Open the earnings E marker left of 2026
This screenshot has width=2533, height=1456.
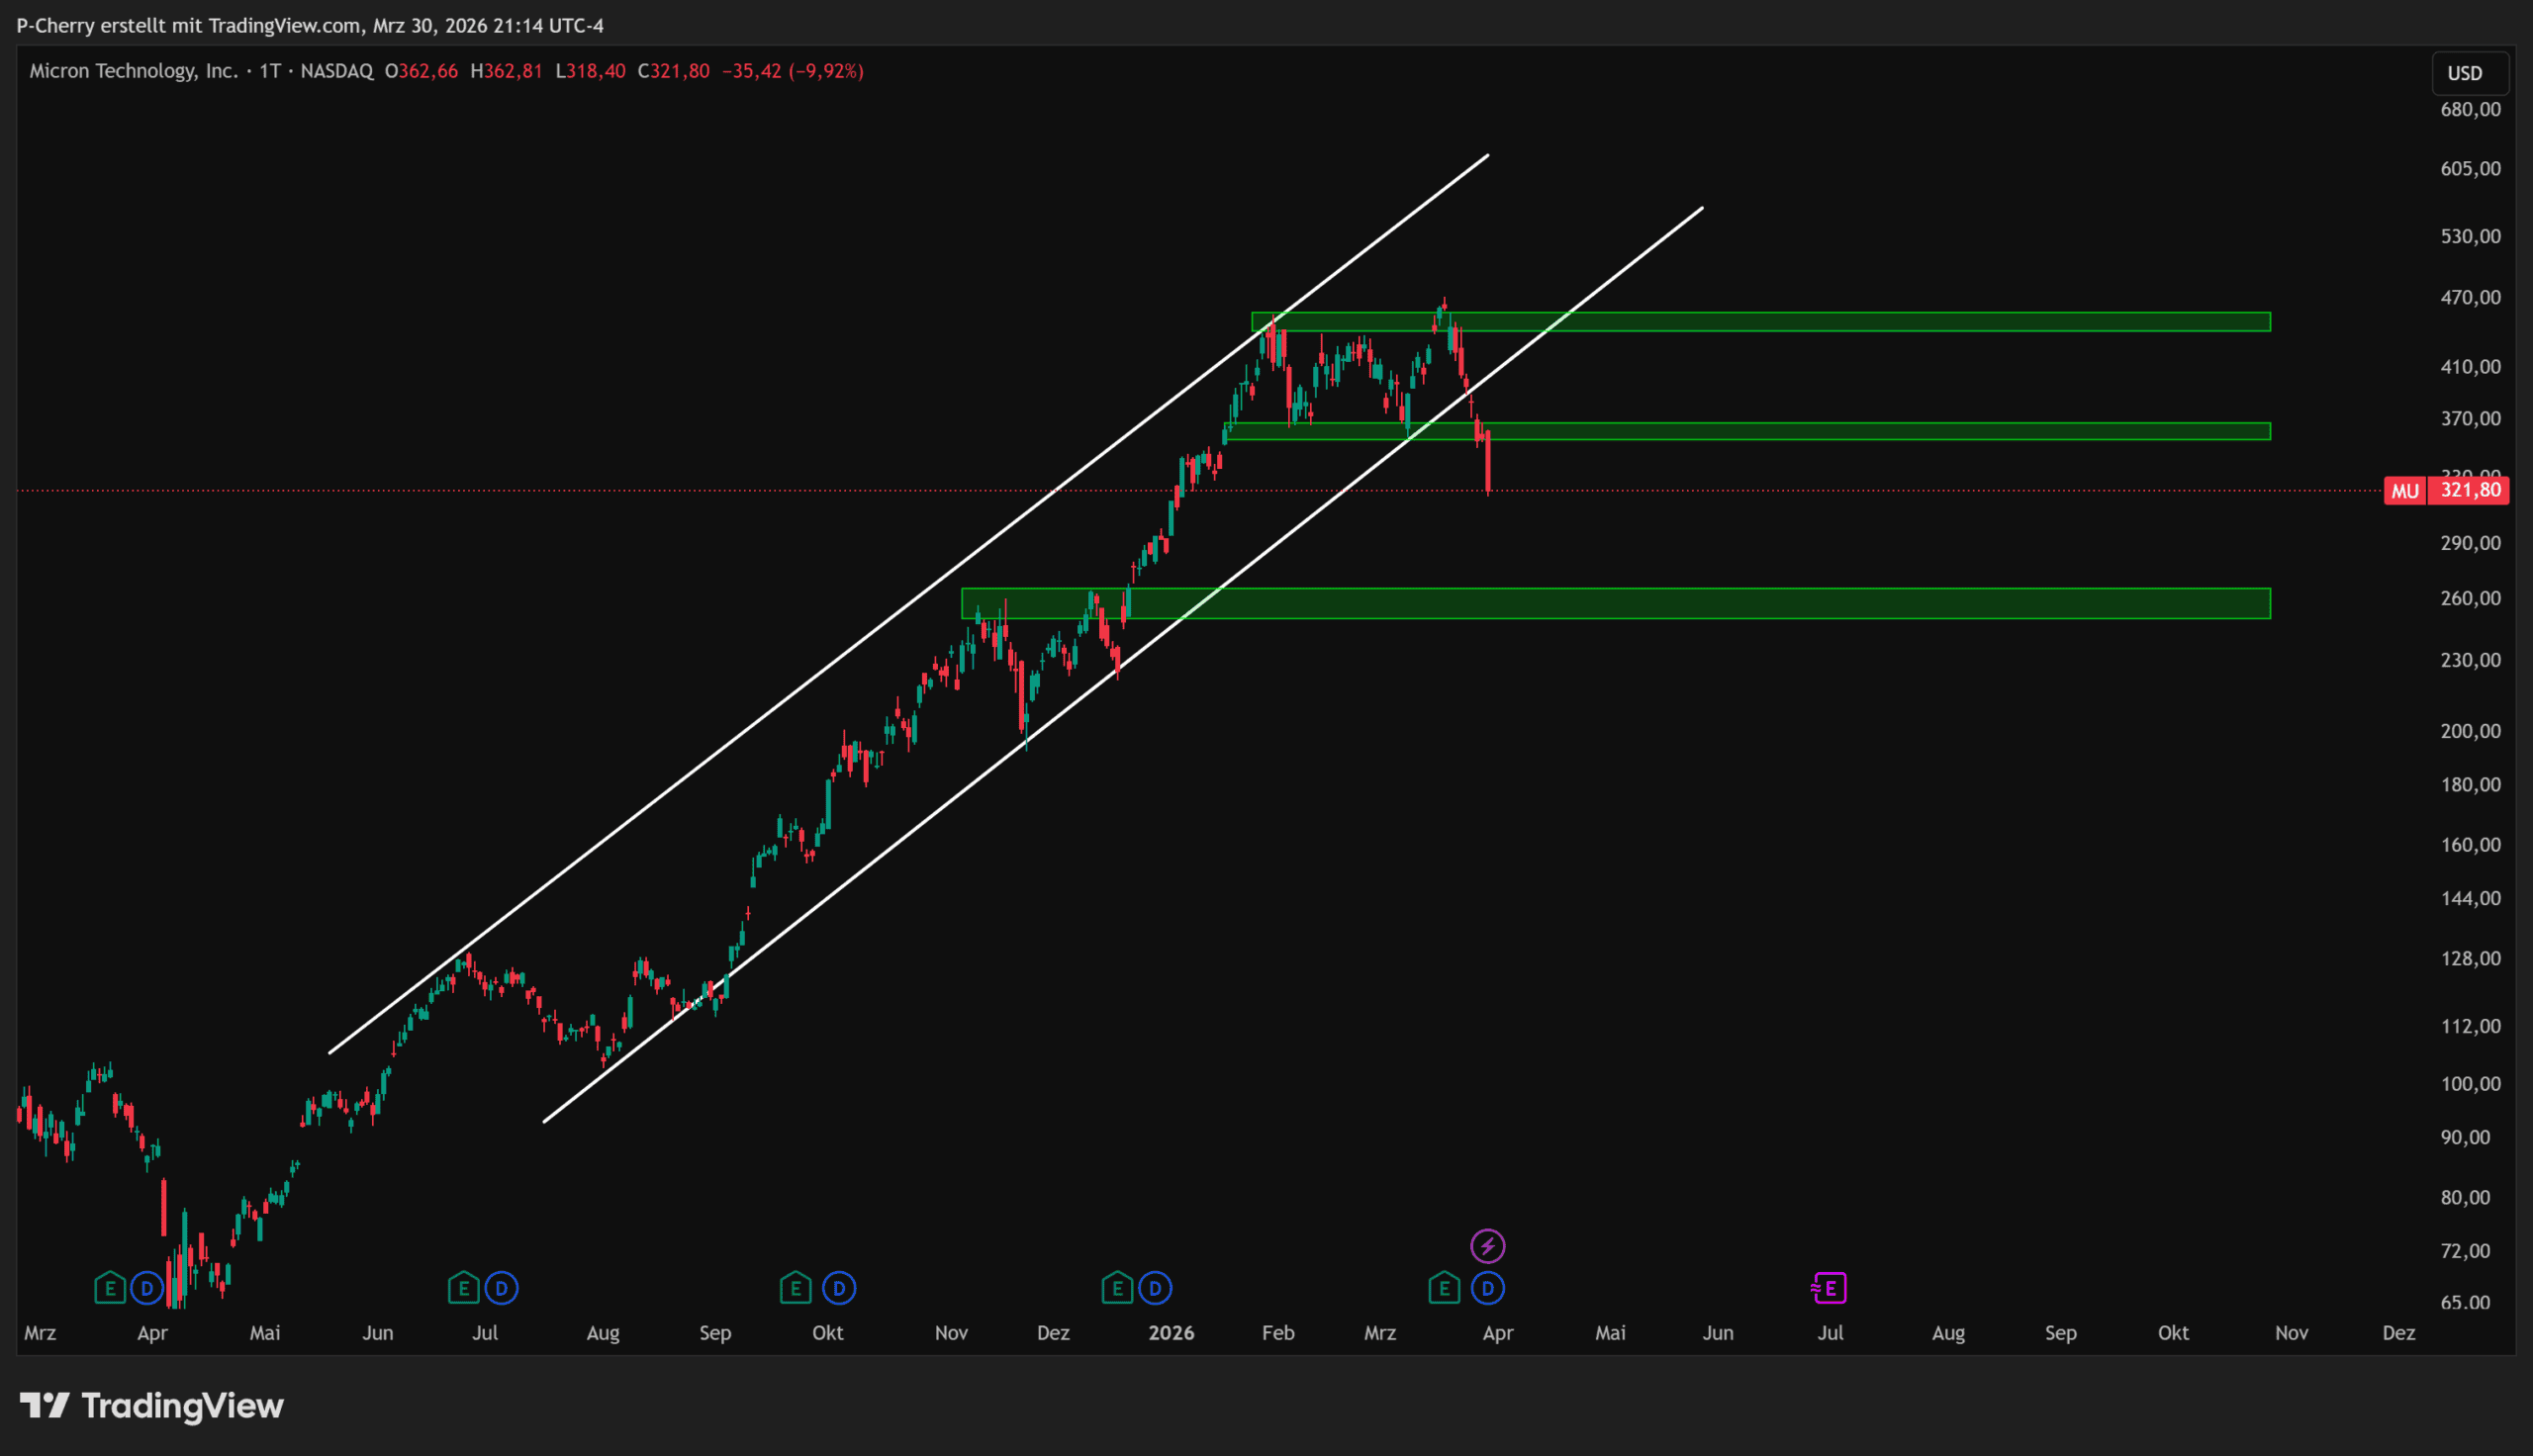click(1117, 1288)
